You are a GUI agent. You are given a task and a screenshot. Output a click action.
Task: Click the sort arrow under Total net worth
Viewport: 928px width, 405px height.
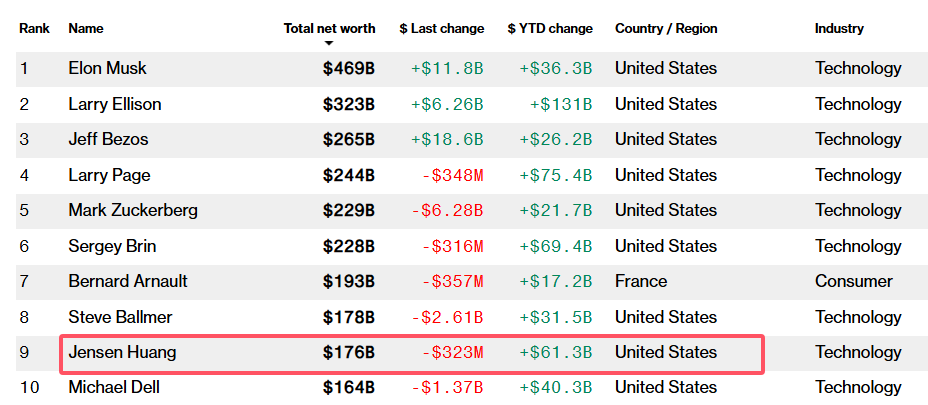click(329, 44)
